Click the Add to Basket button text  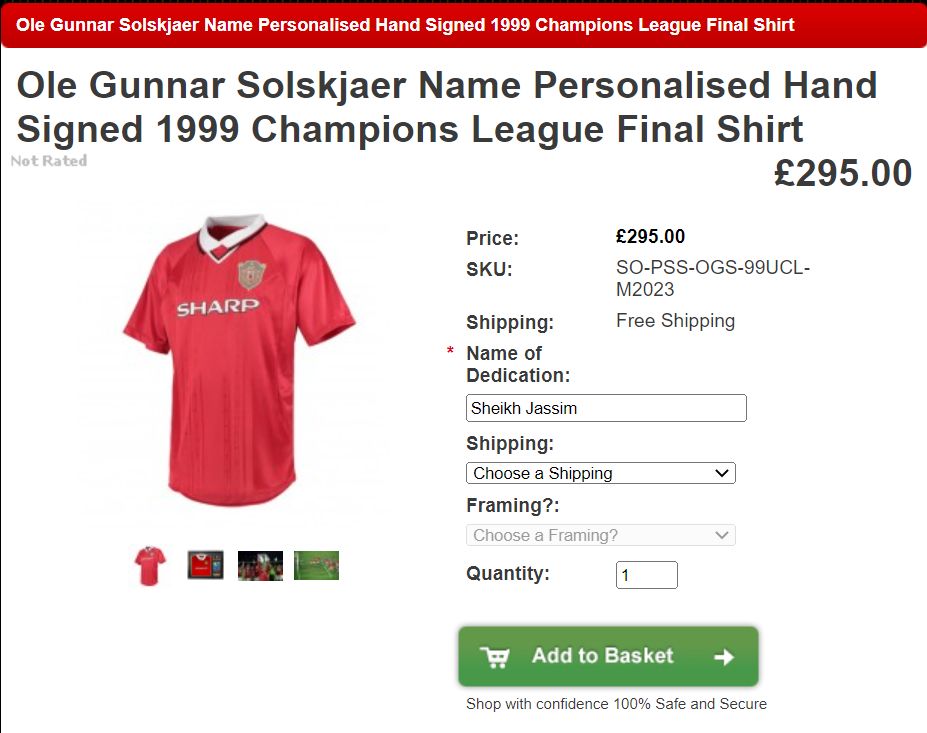pos(602,656)
